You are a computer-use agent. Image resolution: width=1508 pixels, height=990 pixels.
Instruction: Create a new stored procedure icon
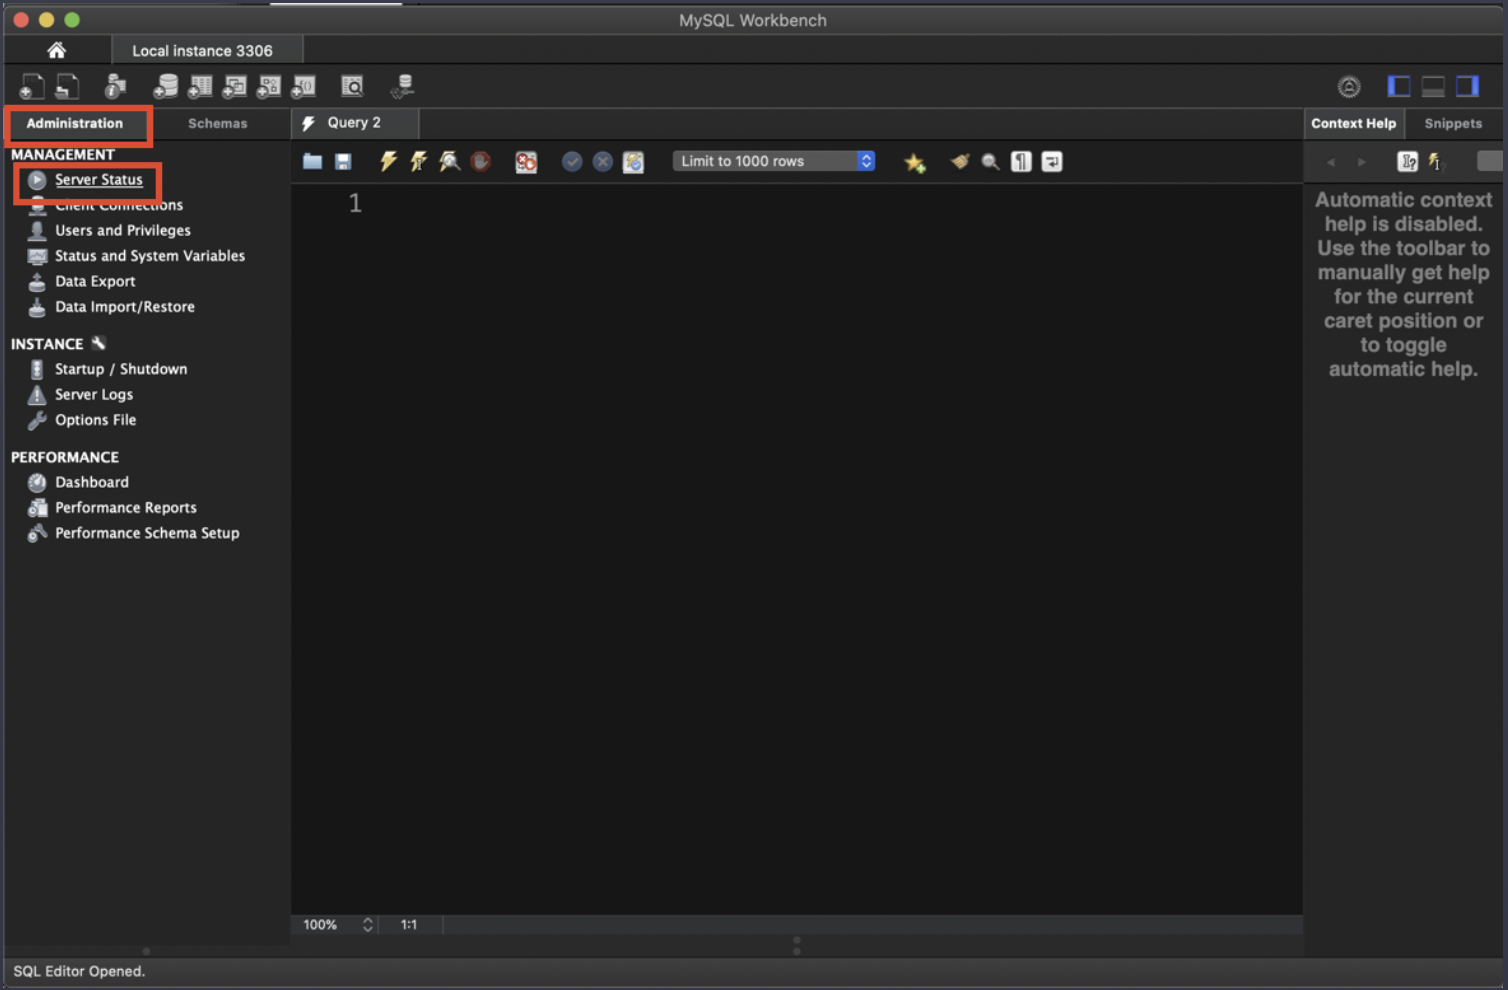[268, 87]
